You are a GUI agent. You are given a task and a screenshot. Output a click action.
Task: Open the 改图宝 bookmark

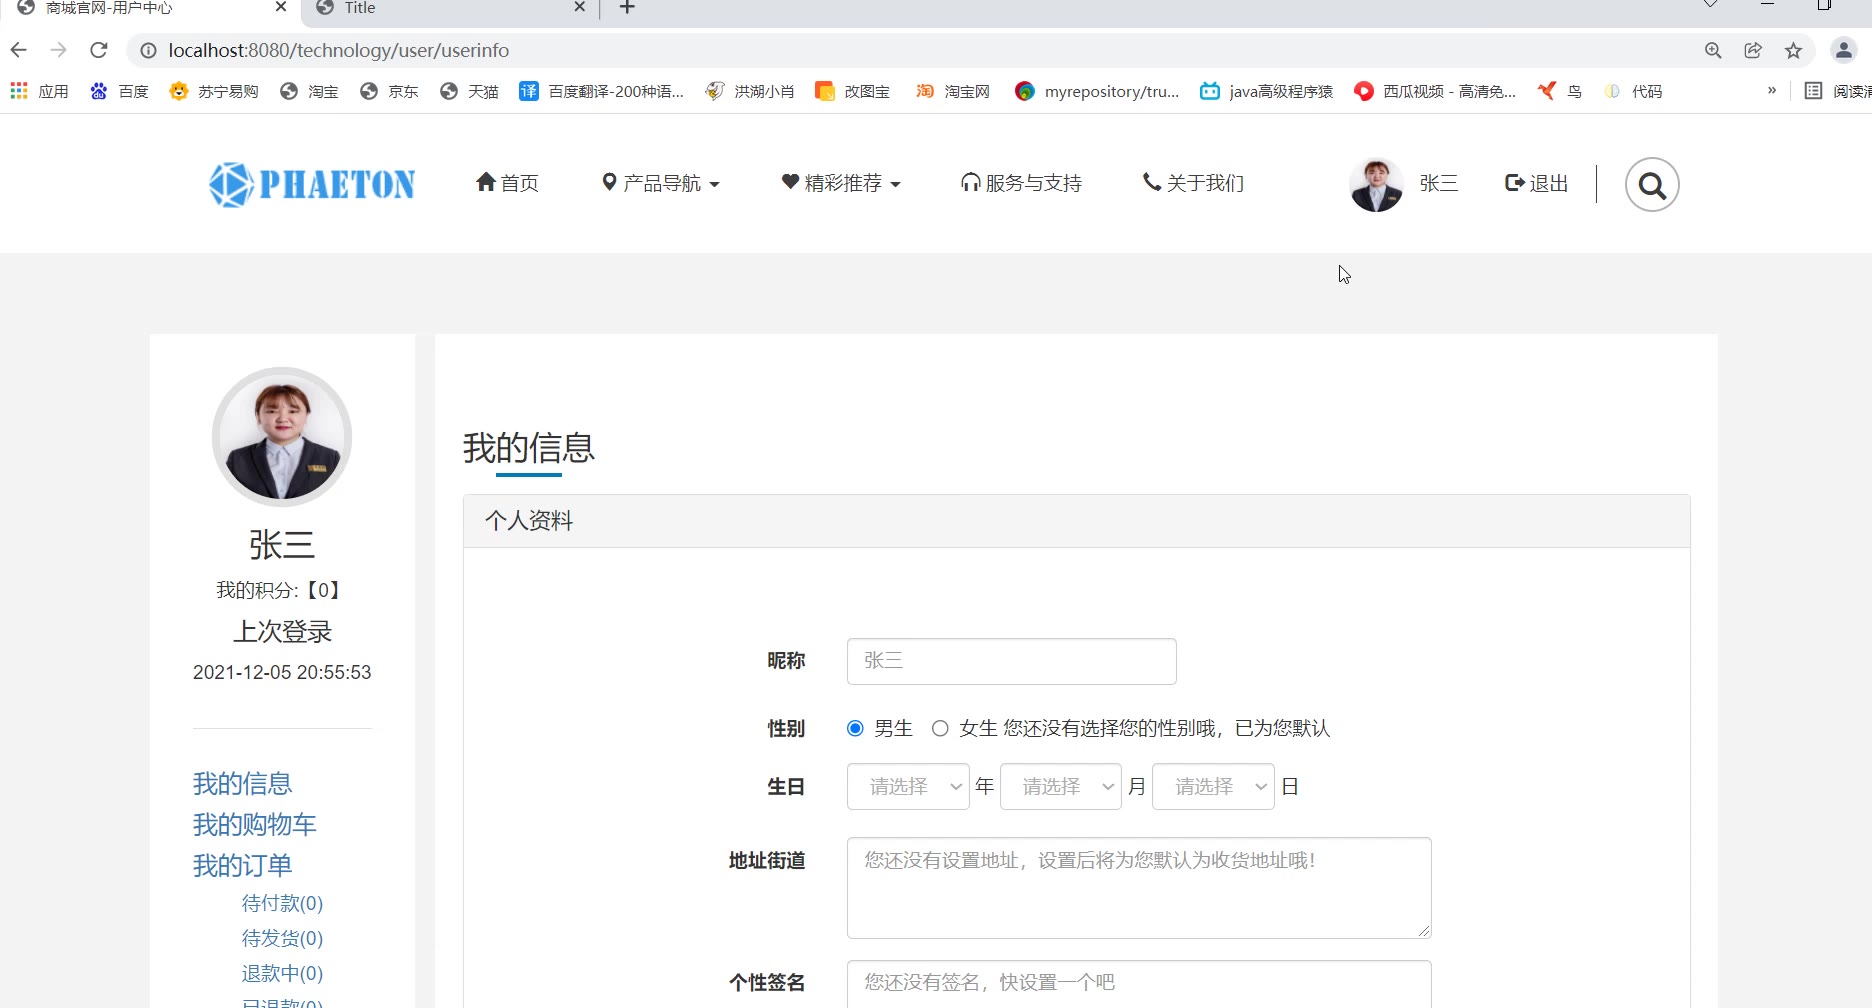[x=853, y=91]
